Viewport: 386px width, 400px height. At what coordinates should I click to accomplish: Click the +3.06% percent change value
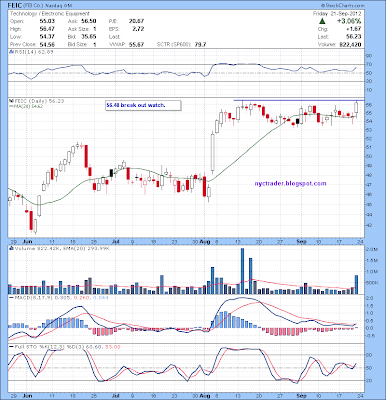click(x=349, y=21)
